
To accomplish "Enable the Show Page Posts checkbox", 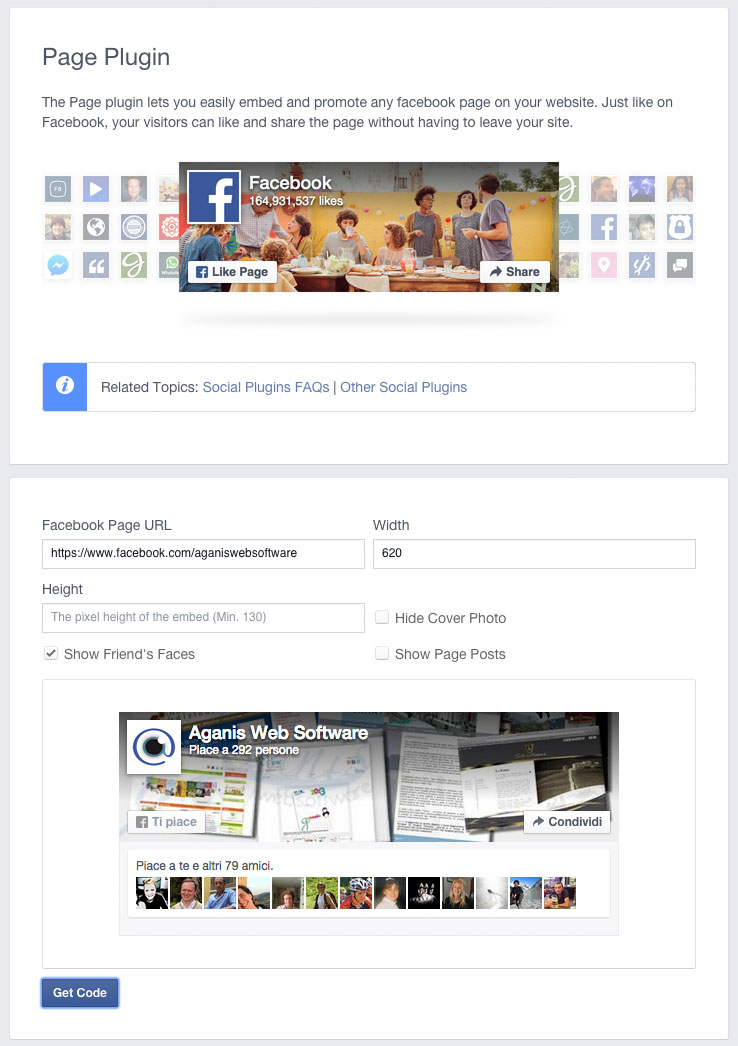I will [x=382, y=653].
